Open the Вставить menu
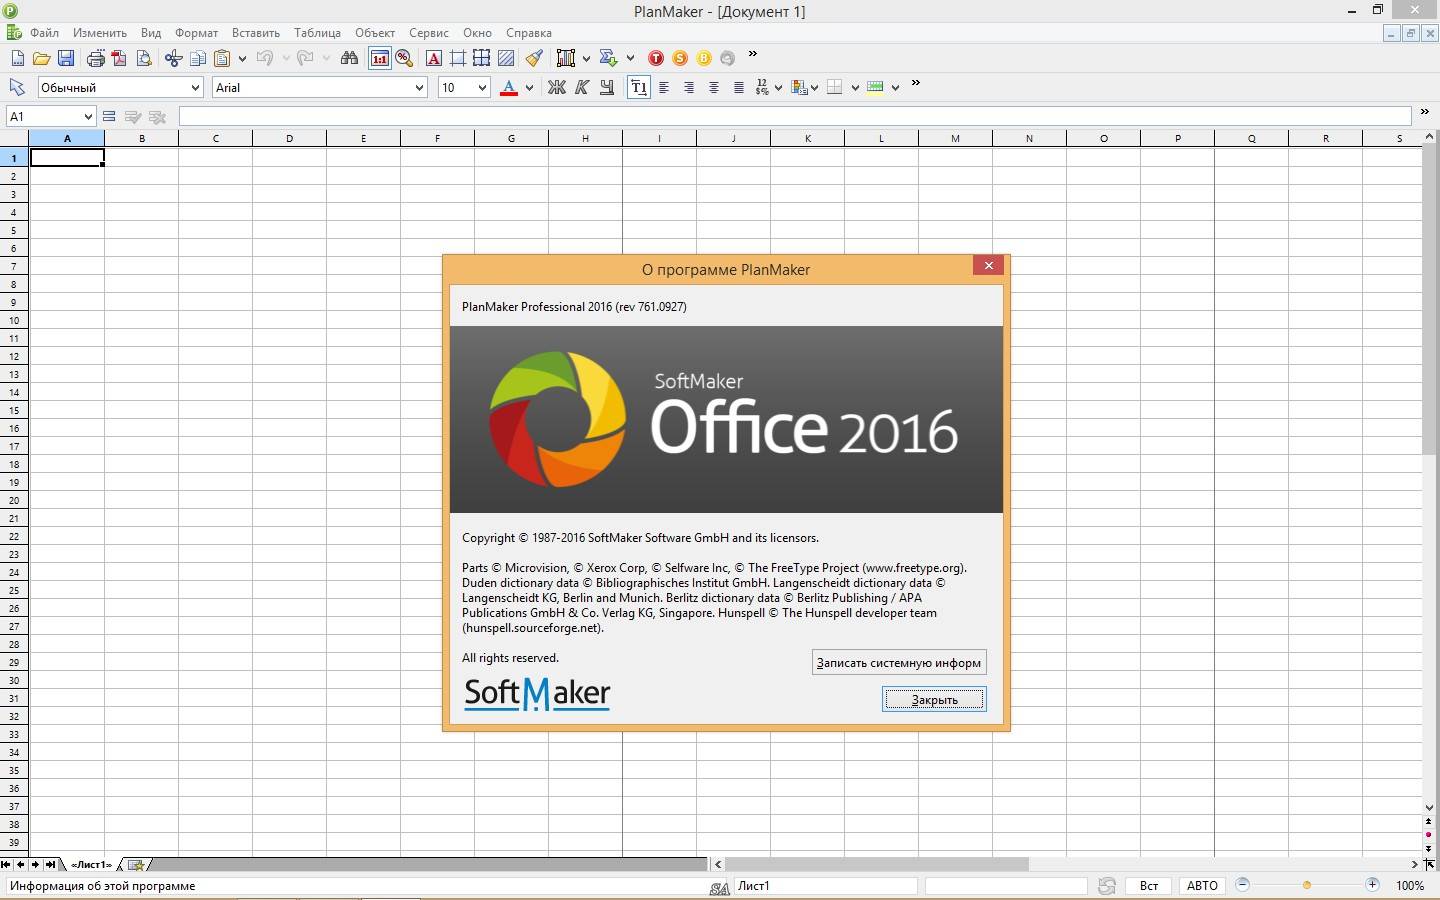Image resolution: width=1440 pixels, height=900 pixels. click(x=256, y=33)
